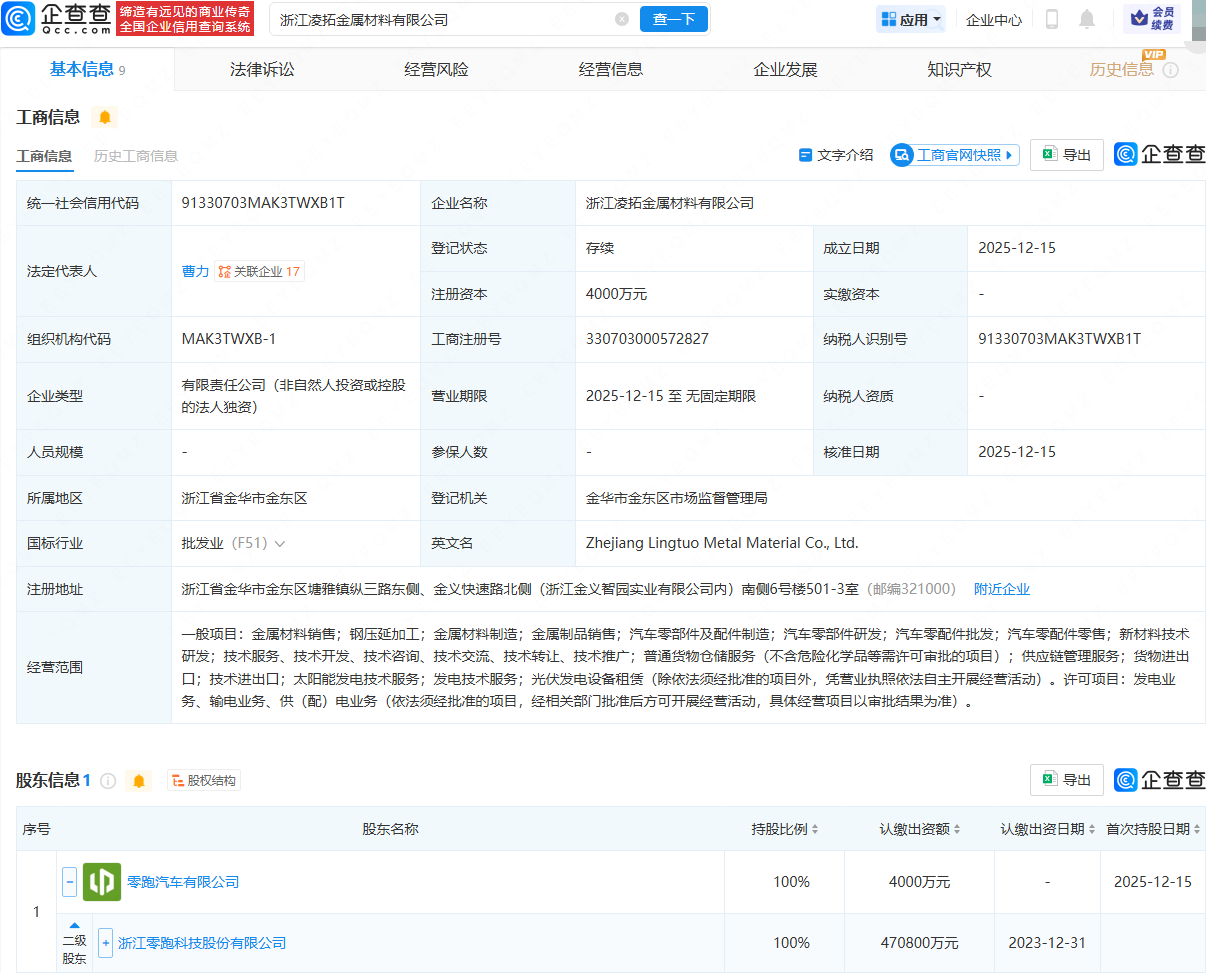
Task: Collapse the 零跑汽车有限公司 shareholder row
Action: (70, 882)
